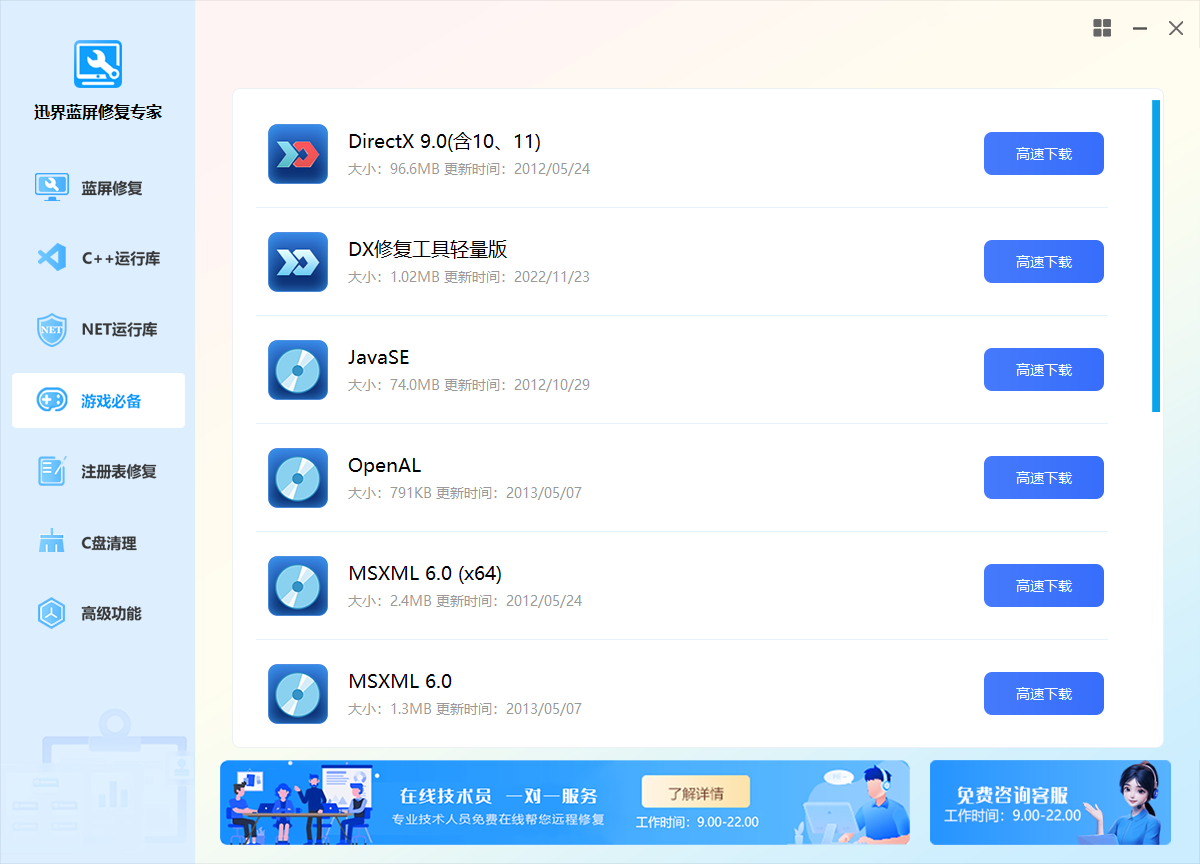The image size is (1200, 864).
Task: Start 高速下载 for OpenAL
Action: pos(1043,478)
